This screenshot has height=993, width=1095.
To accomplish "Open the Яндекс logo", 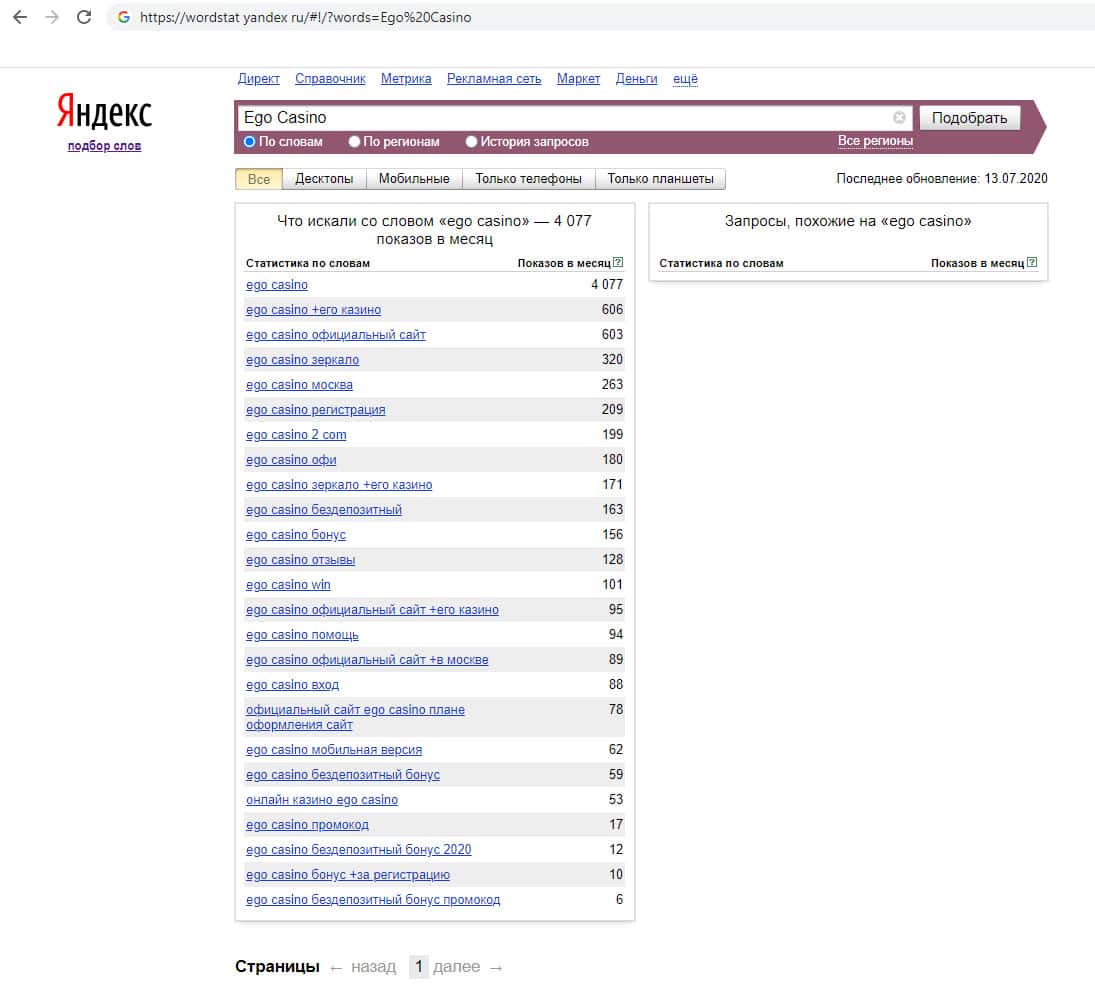I will [x=104, y=112].
